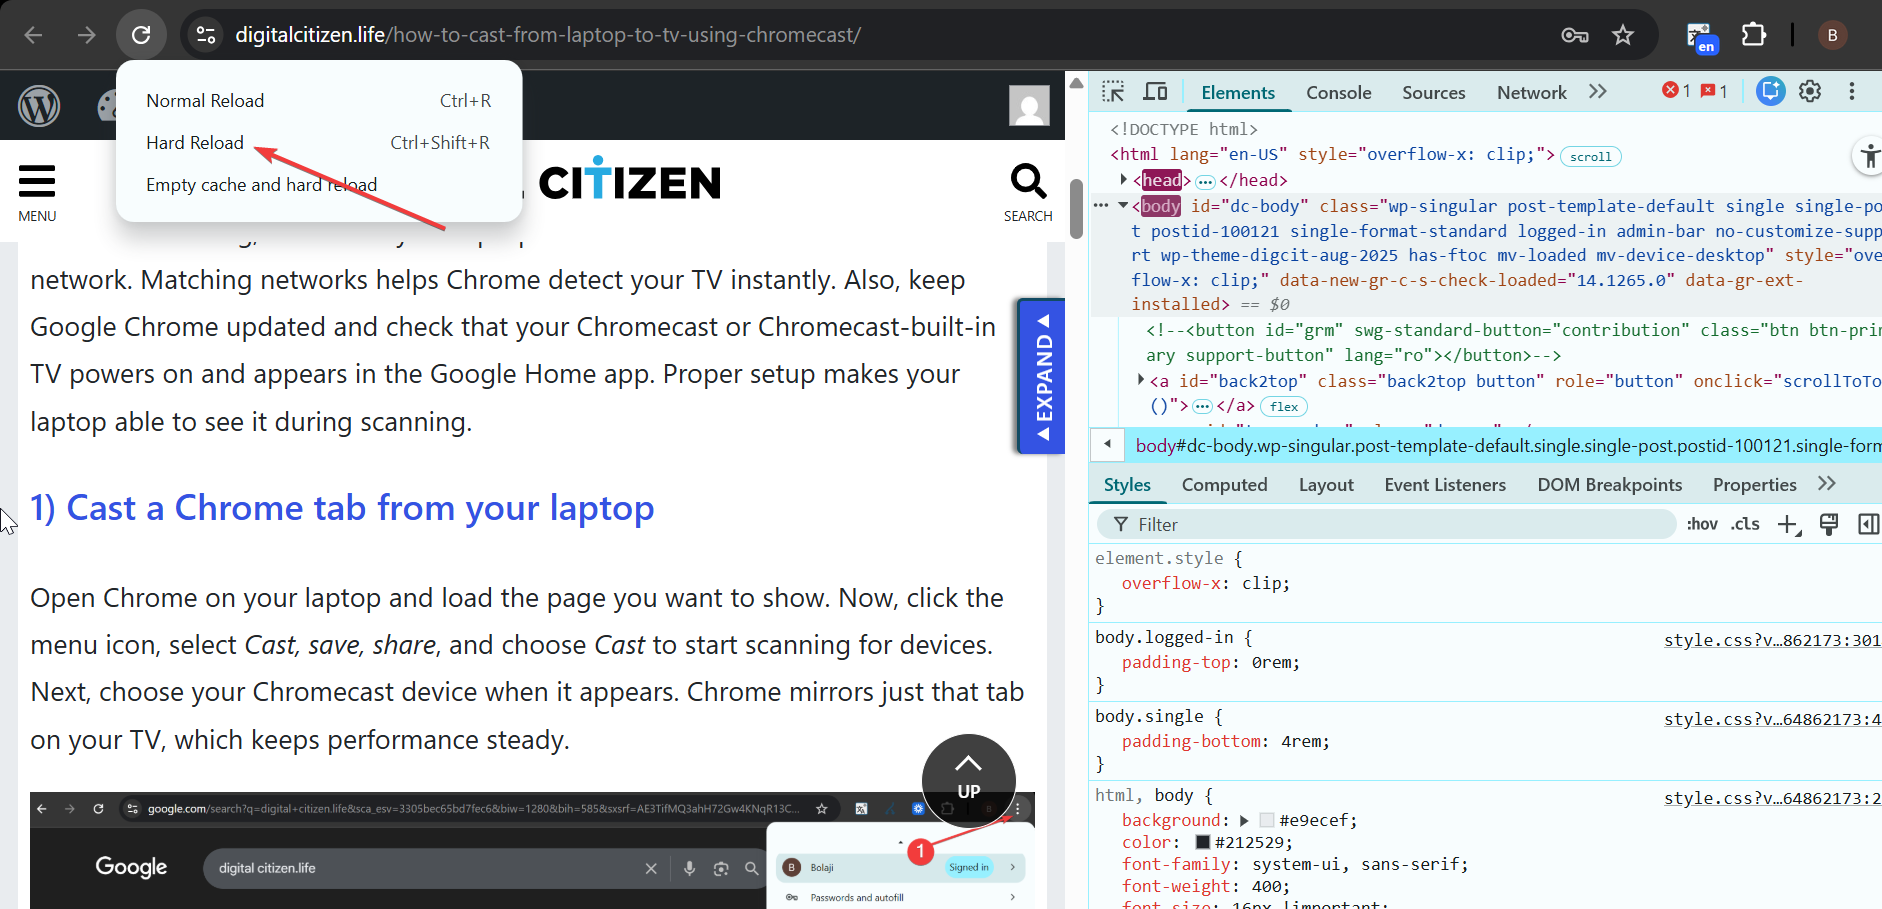The width and height of the screenshot is (1882, 909).
Task: Go back to the previous page
Action: coord(33,35)
